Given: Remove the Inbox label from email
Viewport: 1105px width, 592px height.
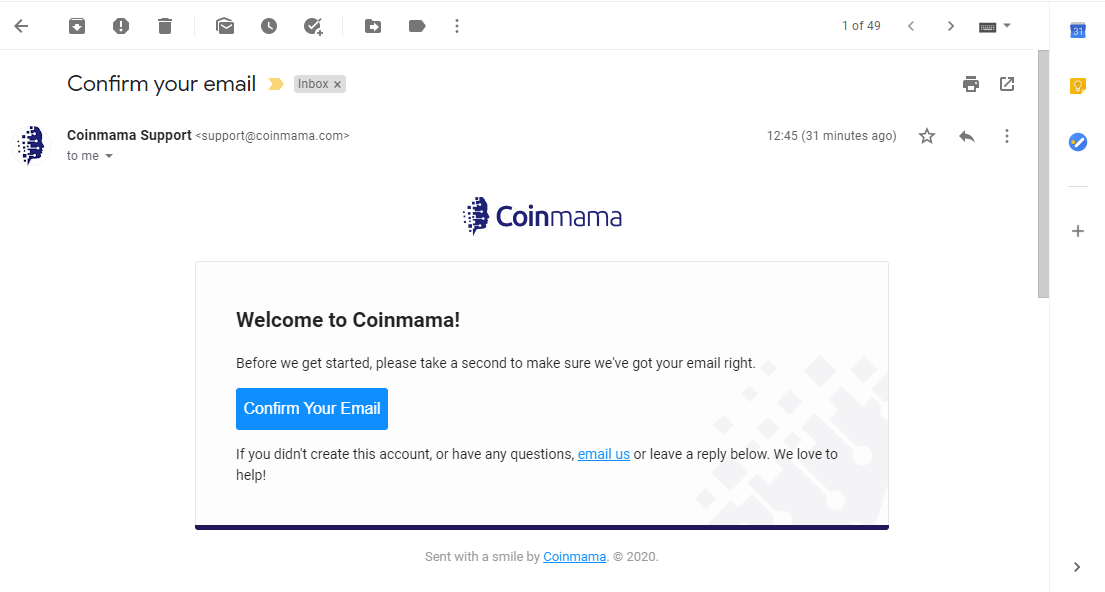Looking at the screenshot, I should [338, 85].
